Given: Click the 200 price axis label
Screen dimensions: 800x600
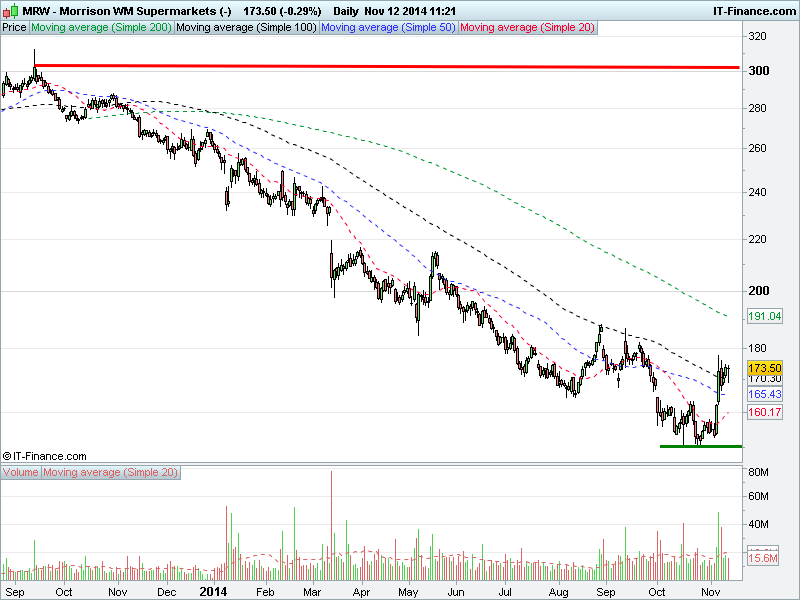Looking at the screenshot, I should point(759,291).
